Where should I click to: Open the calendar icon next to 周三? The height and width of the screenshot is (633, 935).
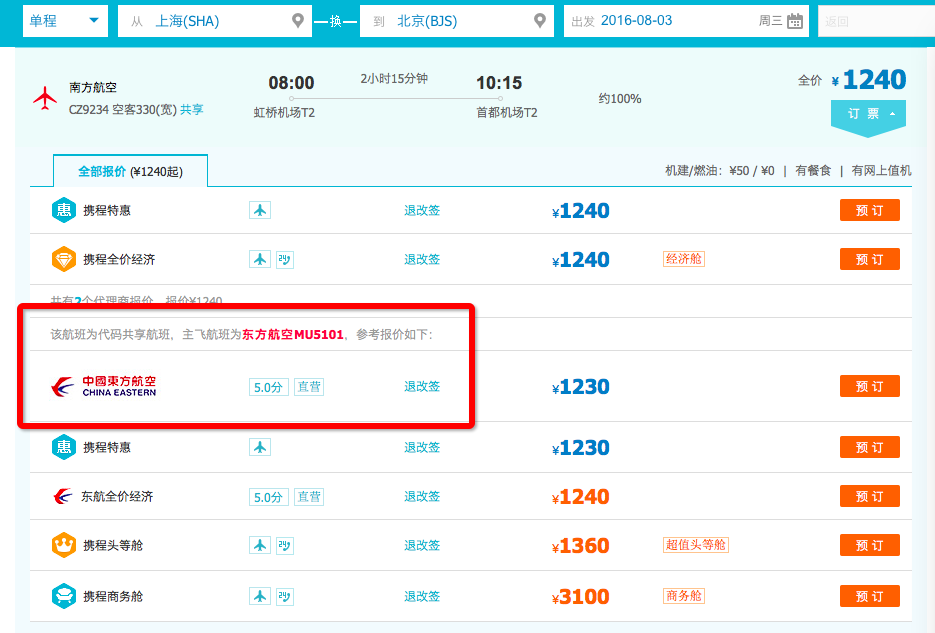795,20
